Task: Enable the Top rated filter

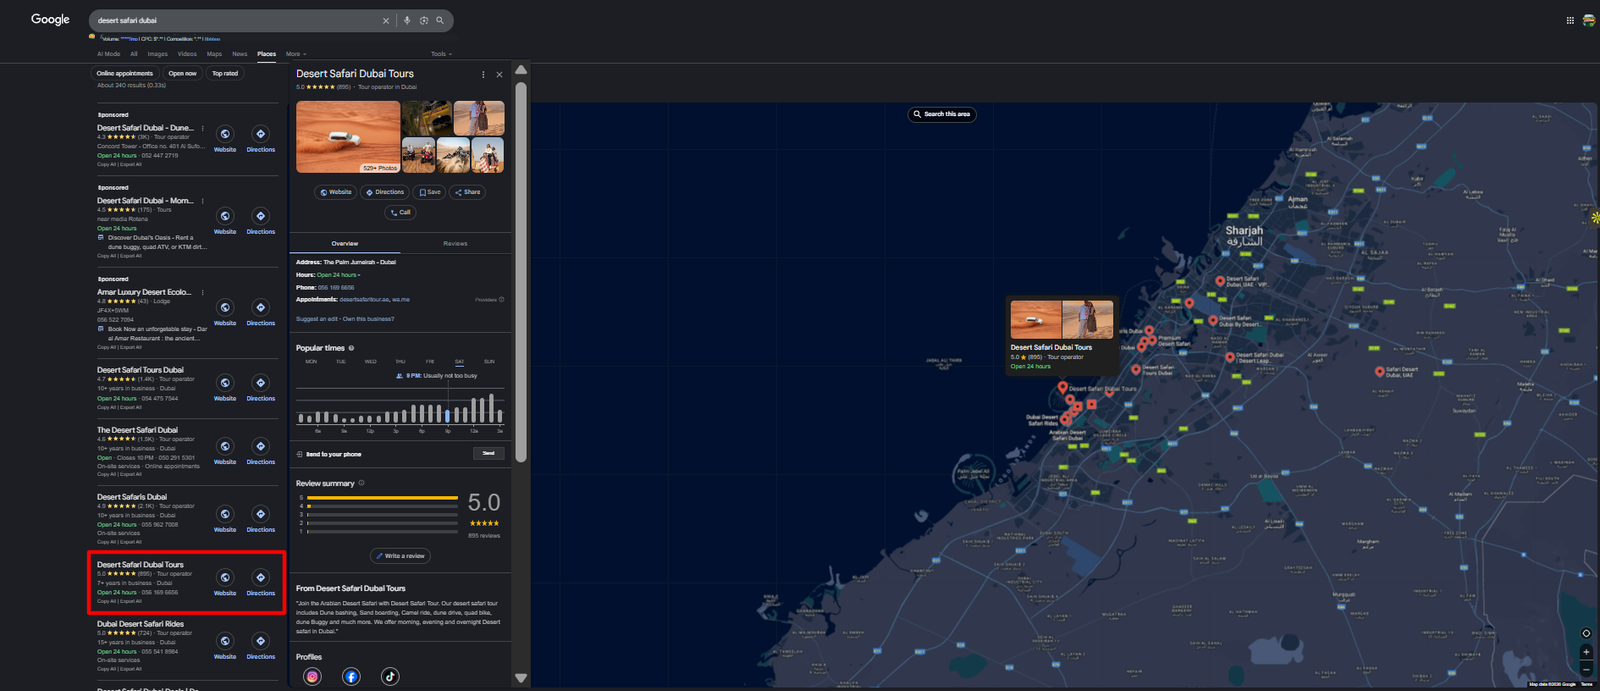Action: click(x=225, y=73)
